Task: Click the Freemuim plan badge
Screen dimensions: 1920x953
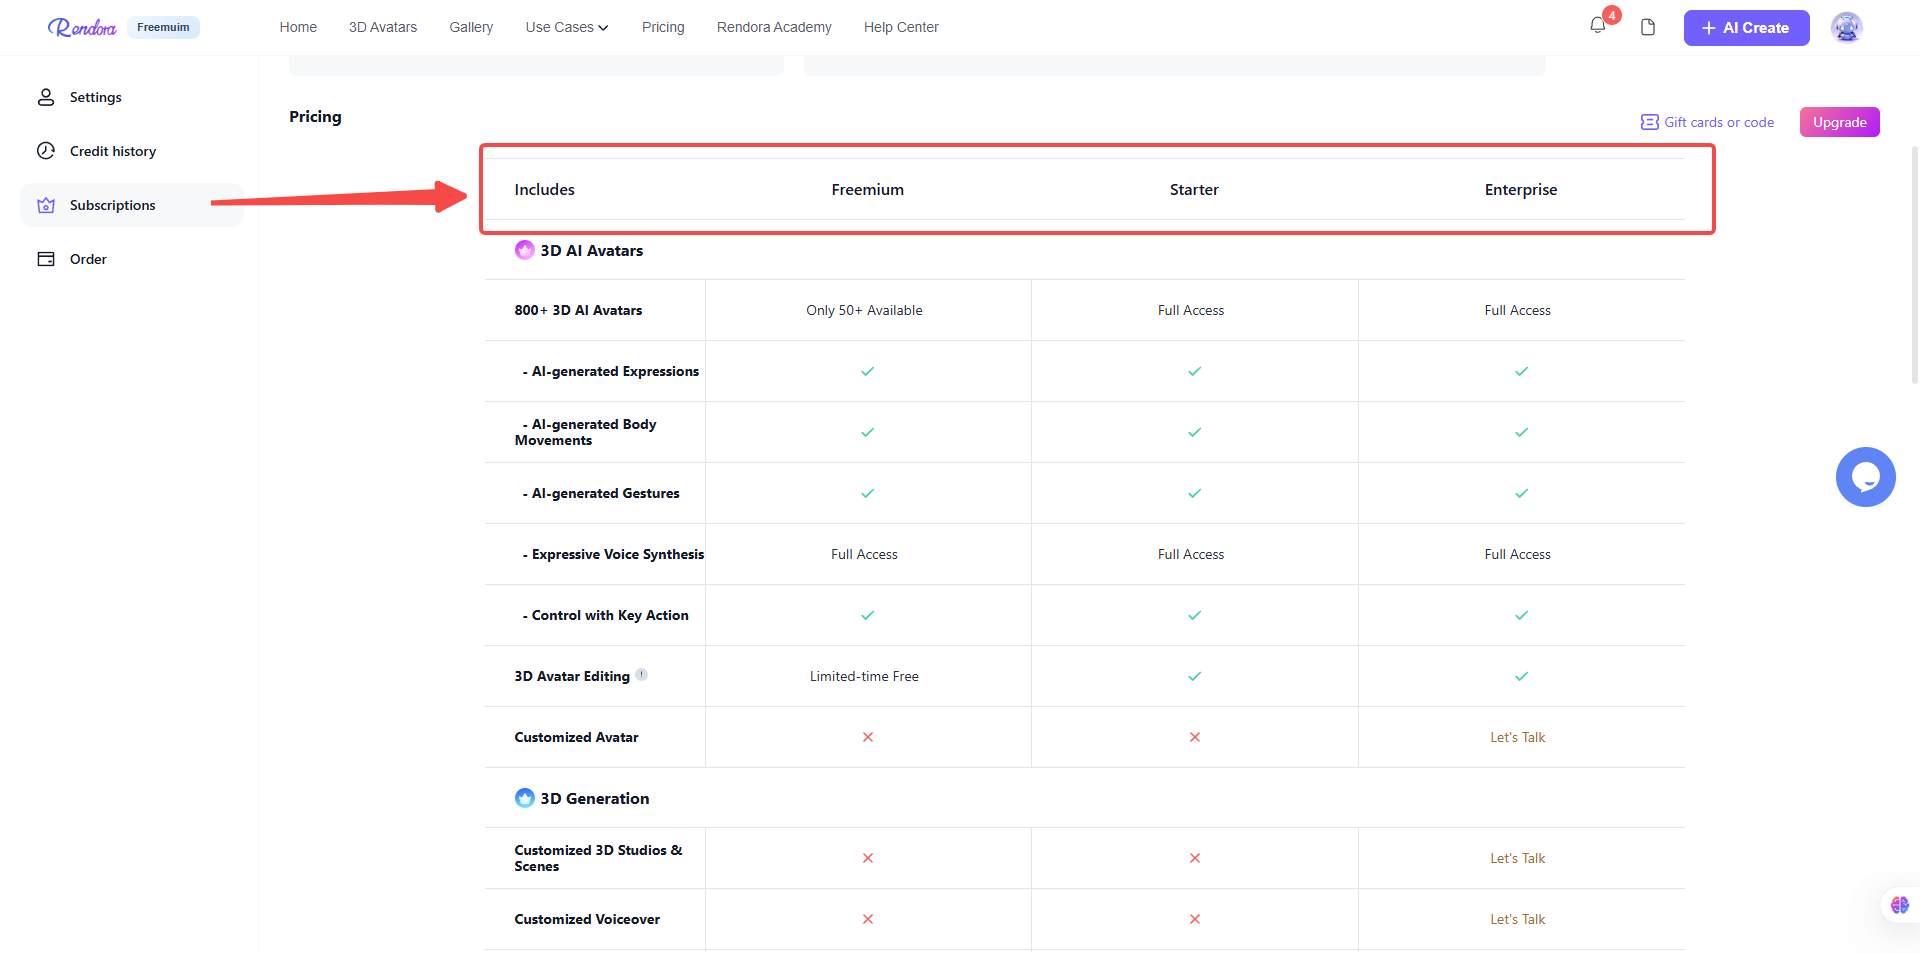Action: point(163,27)
